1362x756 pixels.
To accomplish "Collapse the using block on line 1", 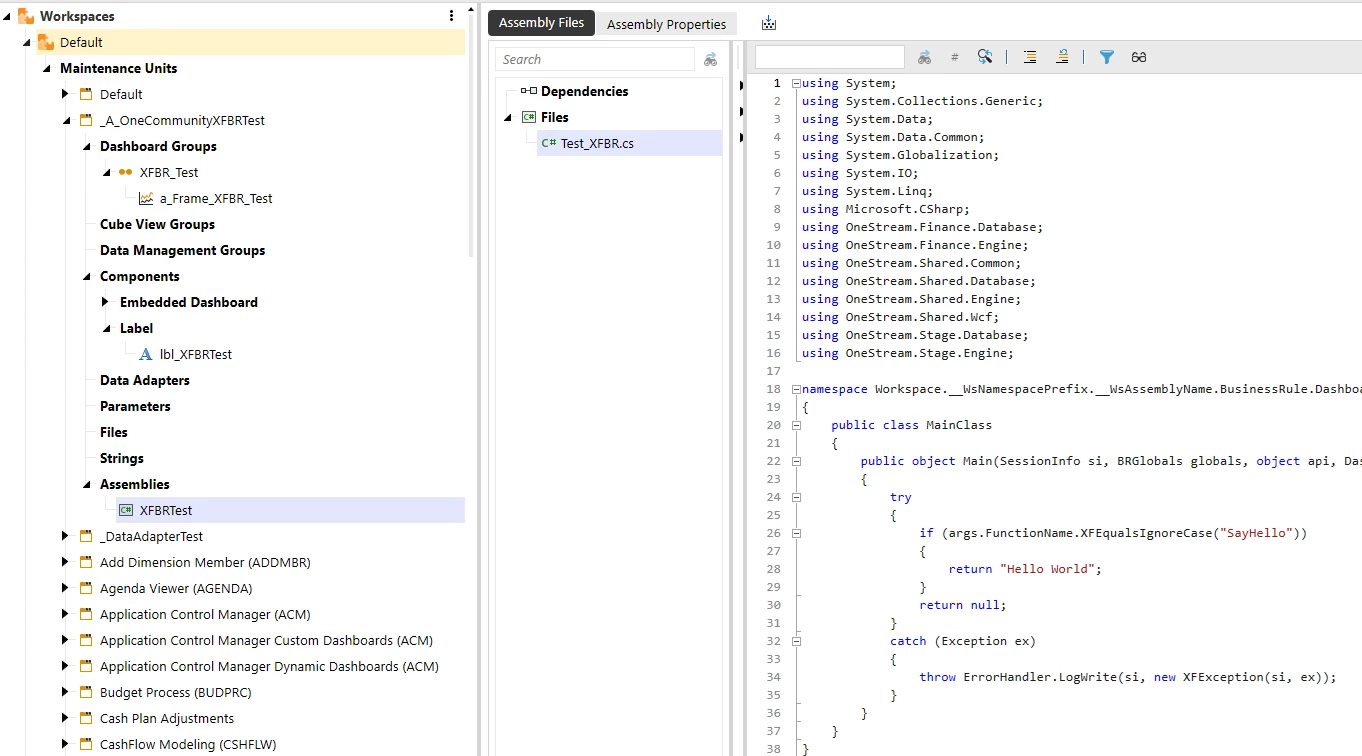I will (796, 83).
